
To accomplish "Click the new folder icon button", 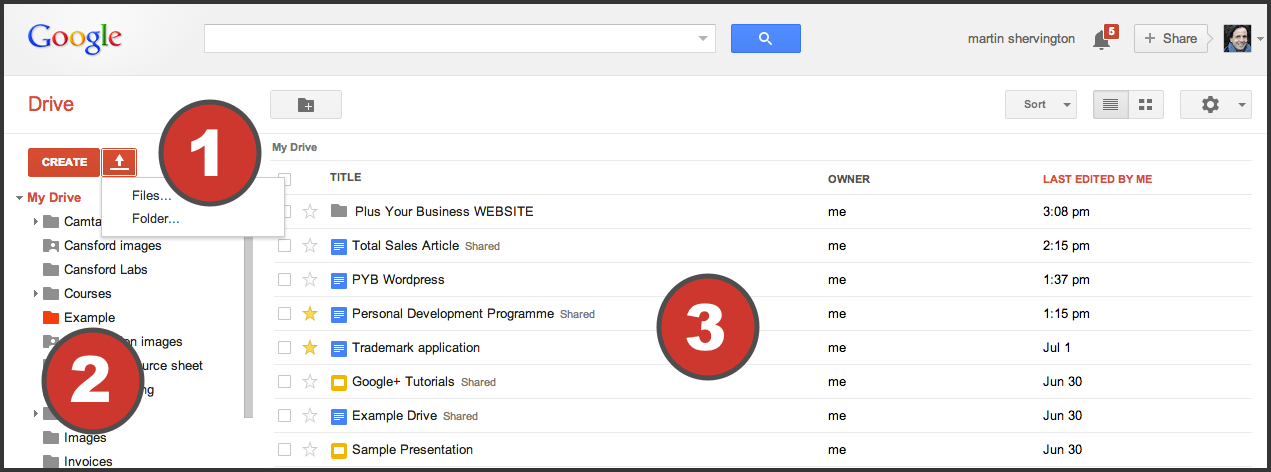I will (306, 105).
